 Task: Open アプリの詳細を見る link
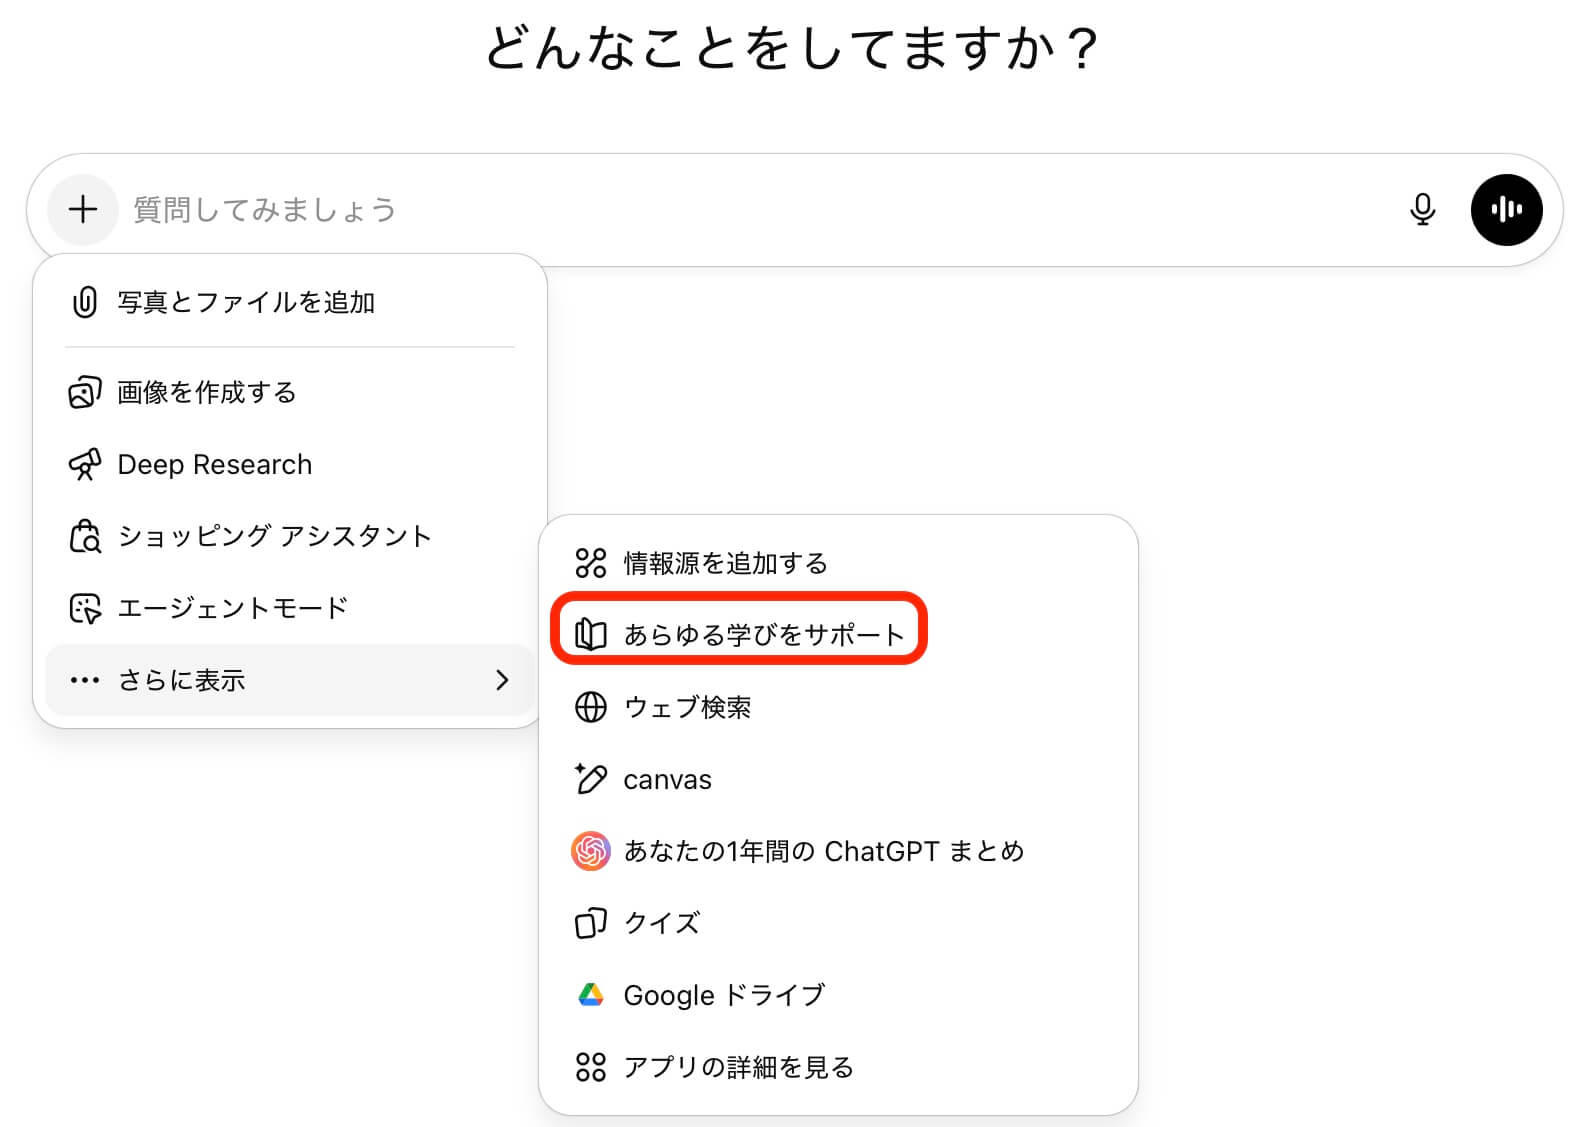pos(738,1067)
